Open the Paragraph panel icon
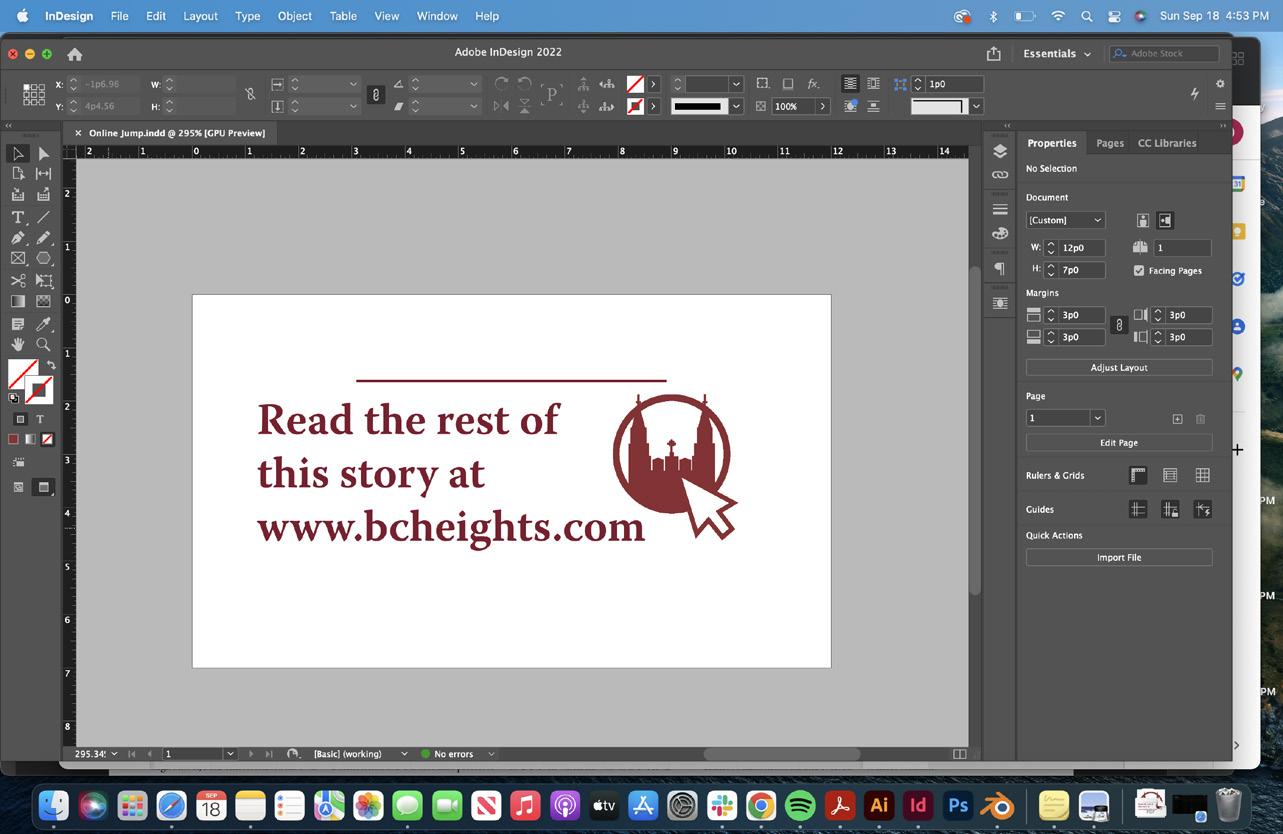The image size is (1283, 834). 1000,268
